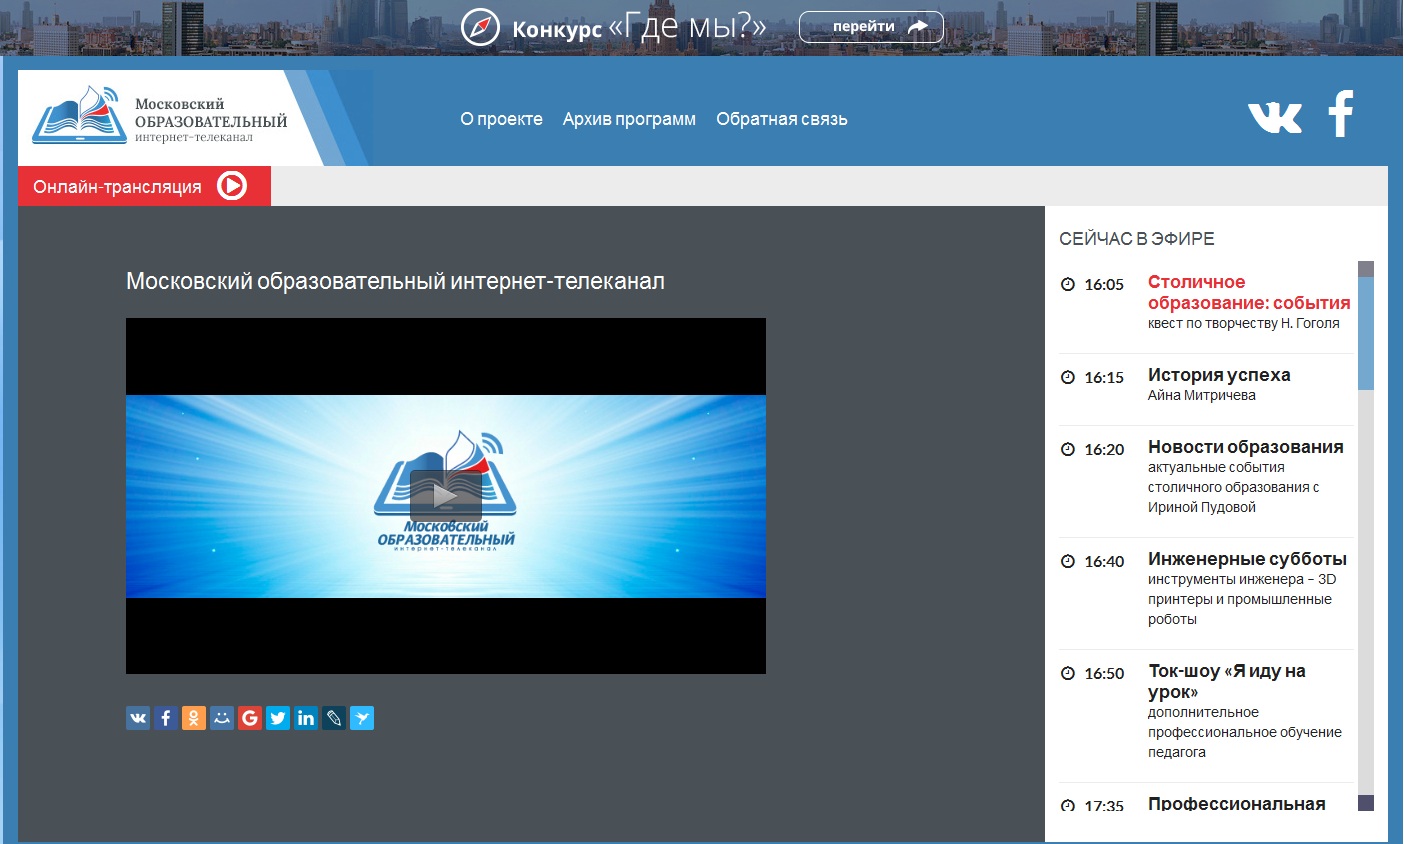The height and width of the screenshot is (844, 1404).
Task: Open the О проекте menu item
Action: tap(501, 119)
